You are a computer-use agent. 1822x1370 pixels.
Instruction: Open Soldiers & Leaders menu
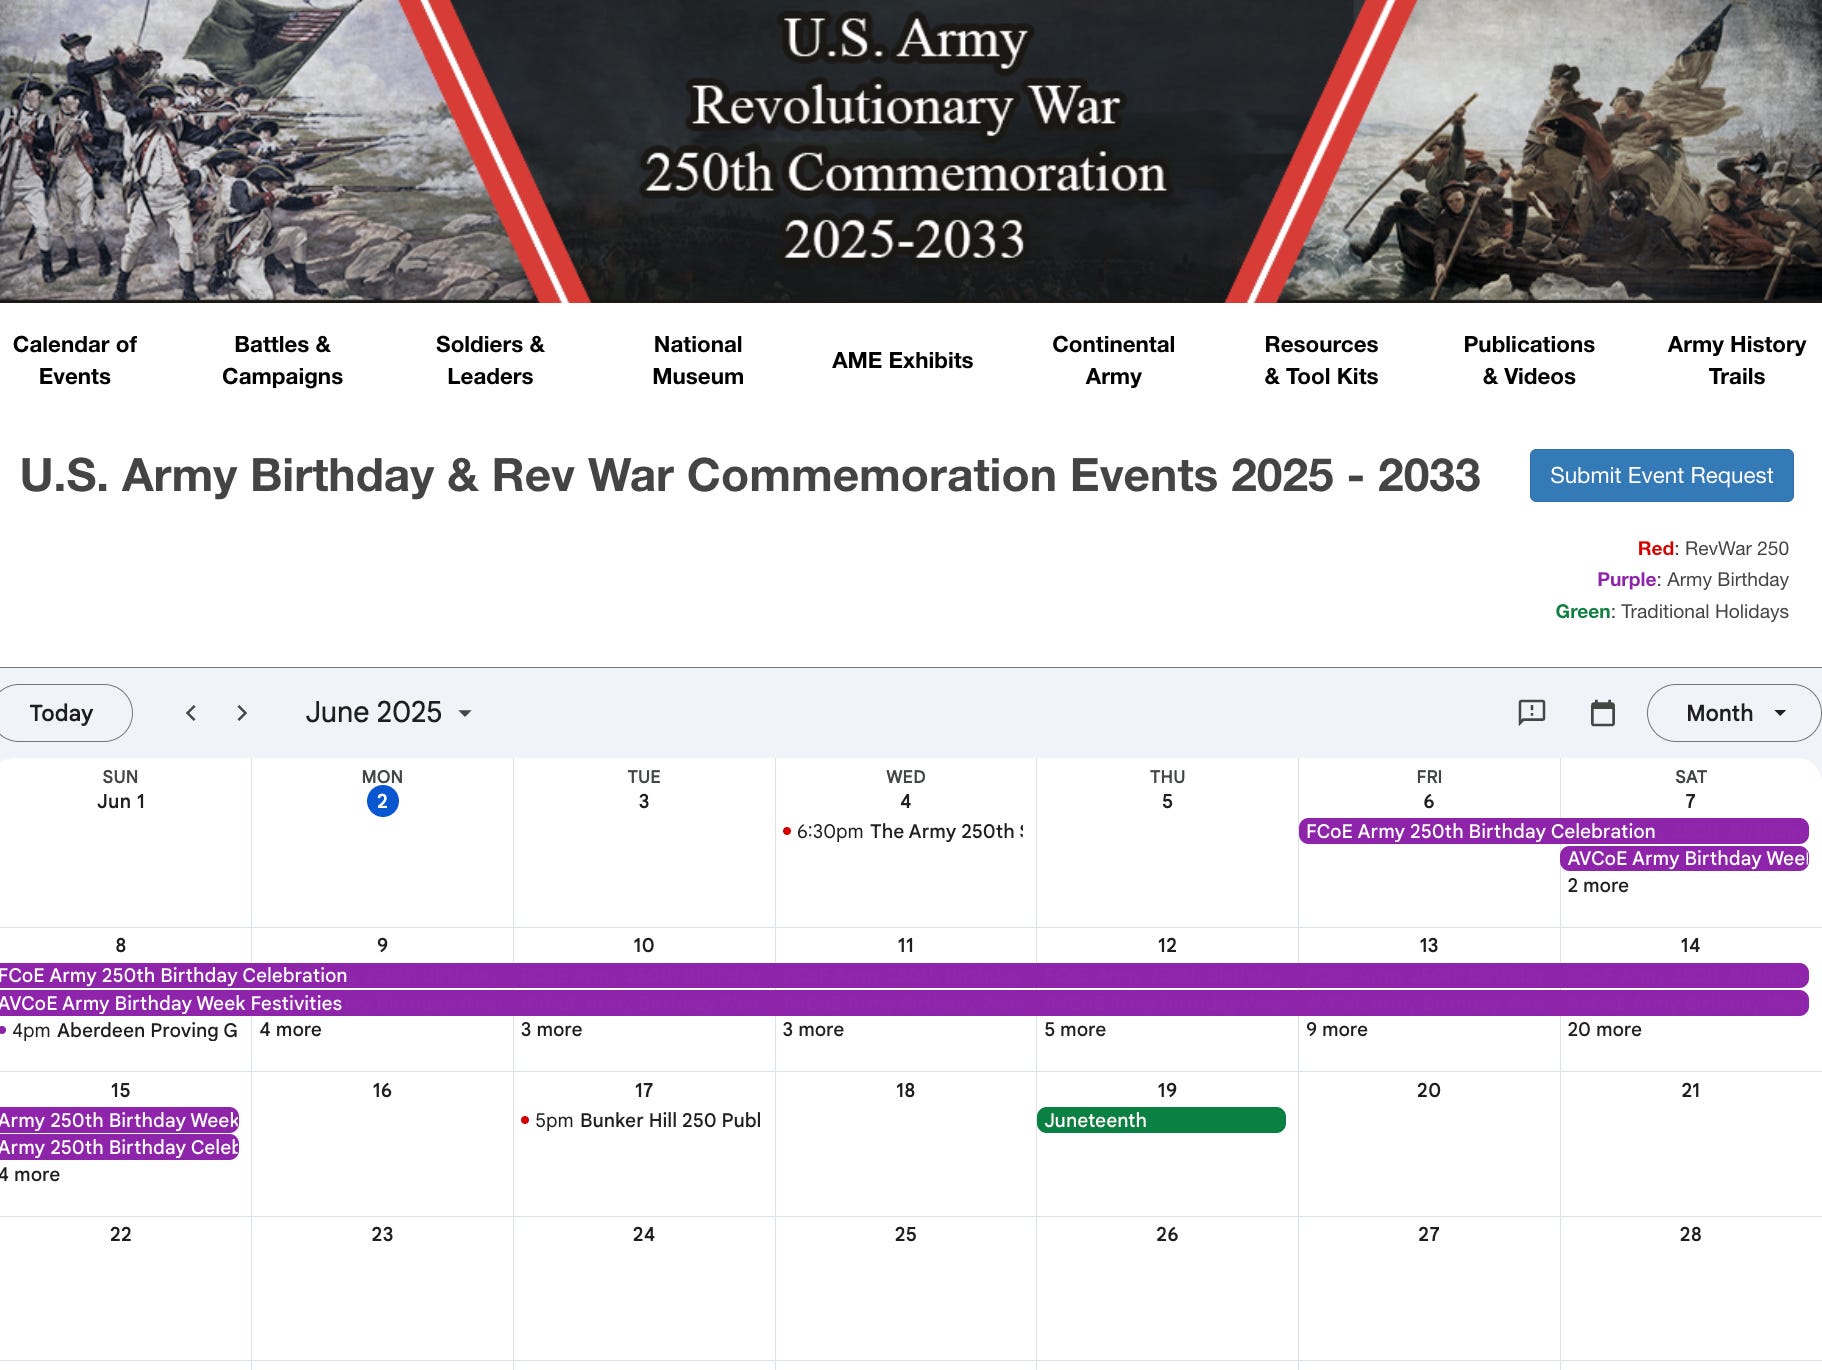pyautogui.click(x=490, y=360)
